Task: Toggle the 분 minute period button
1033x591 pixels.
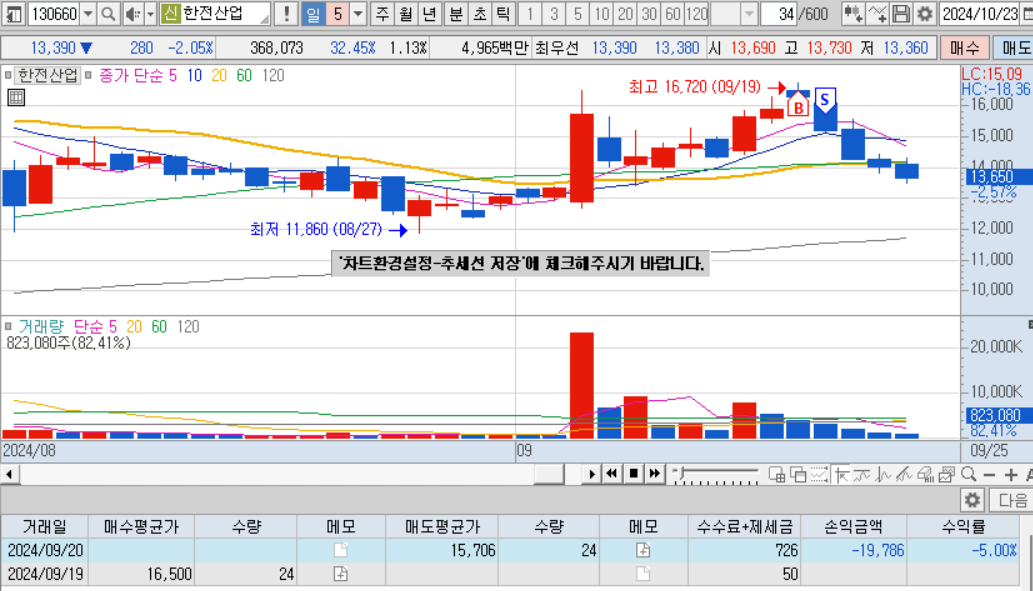Action: 455,14
